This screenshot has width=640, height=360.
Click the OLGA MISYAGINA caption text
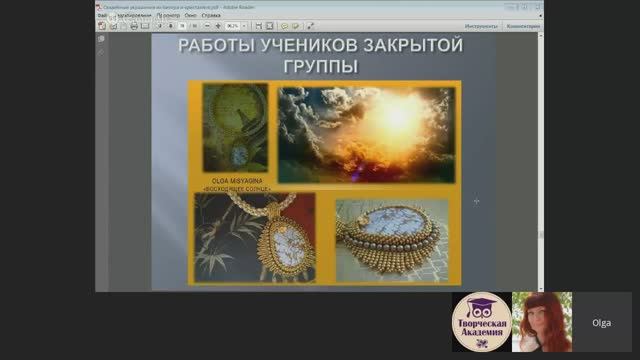pyautogui.click(x=237, y=181)
